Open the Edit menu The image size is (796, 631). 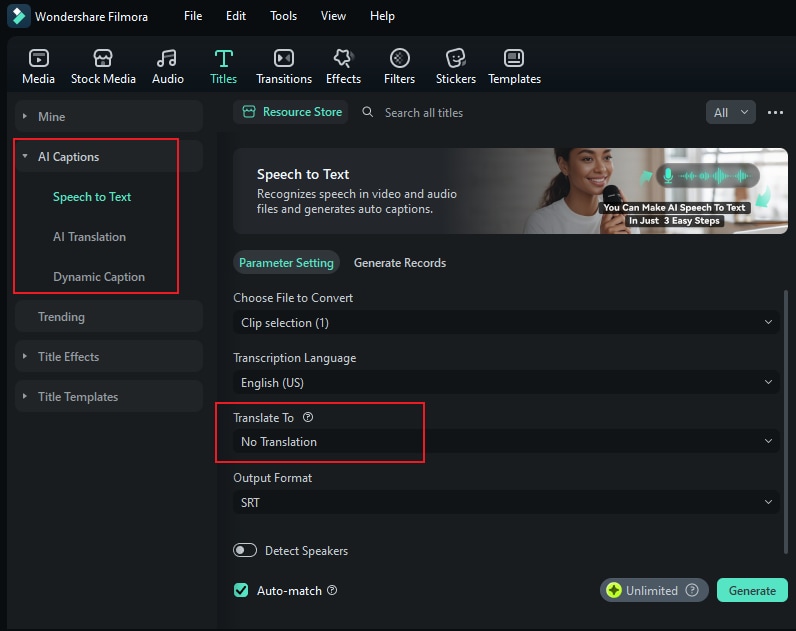[236, 16]
